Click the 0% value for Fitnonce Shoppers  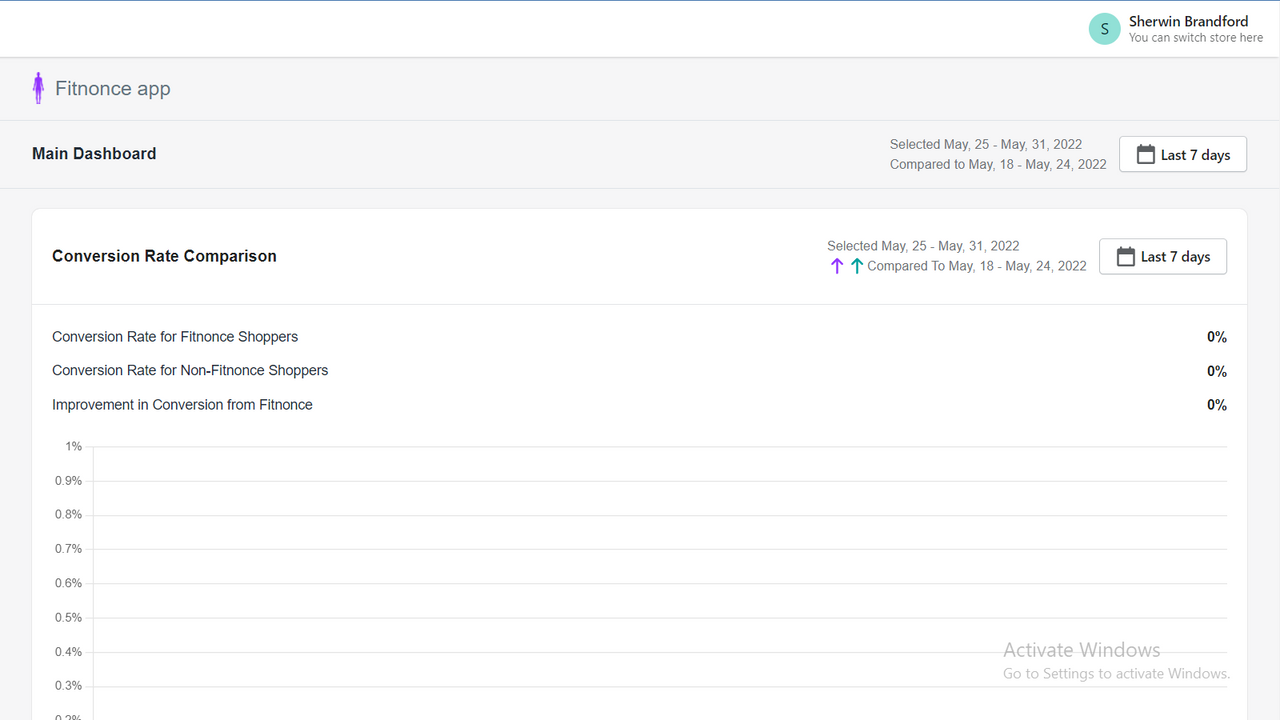tap(1216, 337)
